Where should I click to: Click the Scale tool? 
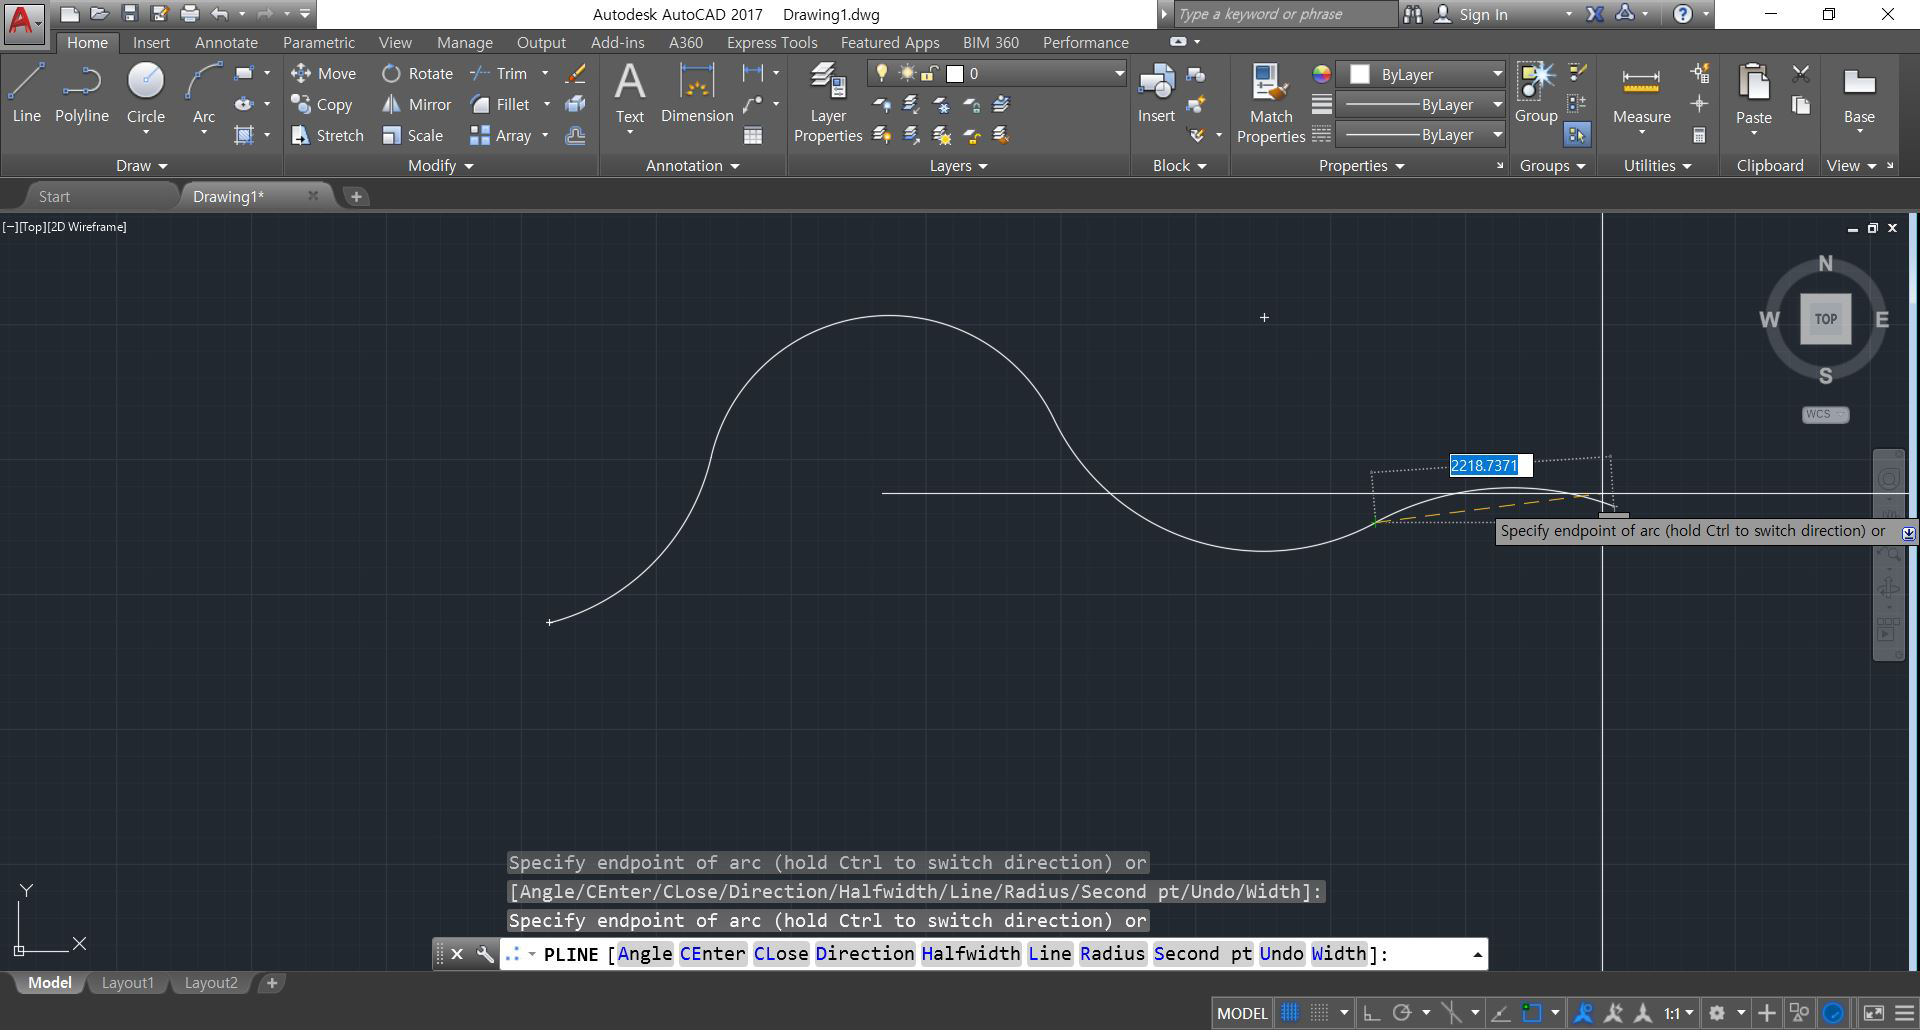412,135
